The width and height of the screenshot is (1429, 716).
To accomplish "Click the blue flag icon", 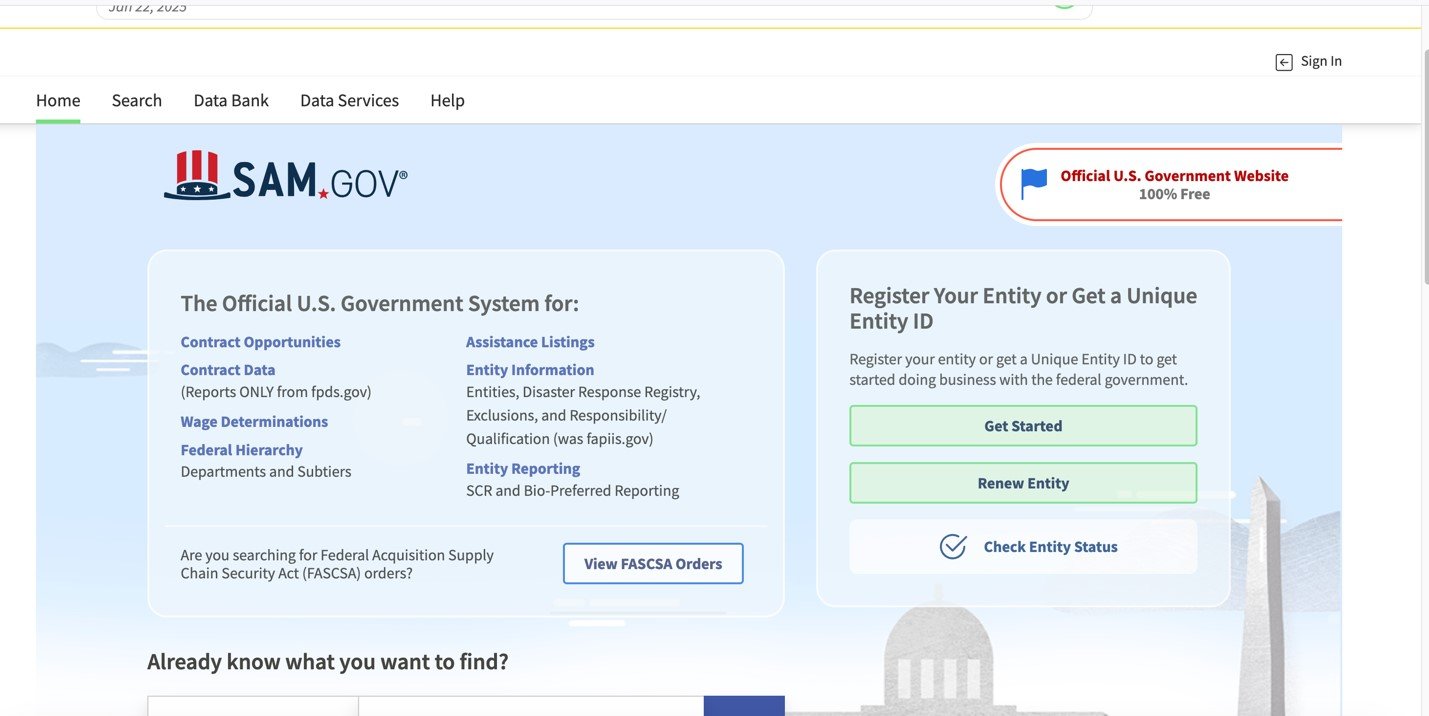I will point(1034,184).
